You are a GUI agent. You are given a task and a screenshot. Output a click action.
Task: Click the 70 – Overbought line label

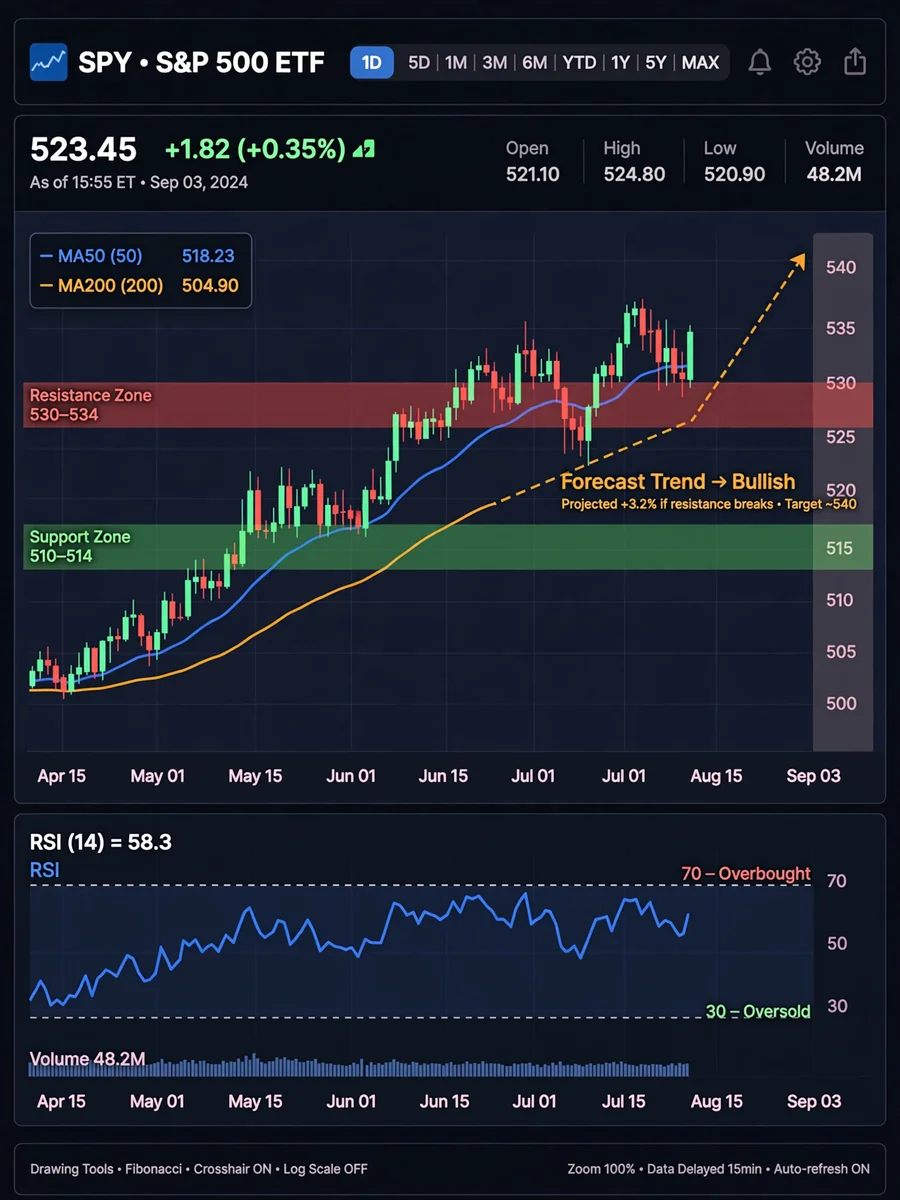(x=746, y=874)
